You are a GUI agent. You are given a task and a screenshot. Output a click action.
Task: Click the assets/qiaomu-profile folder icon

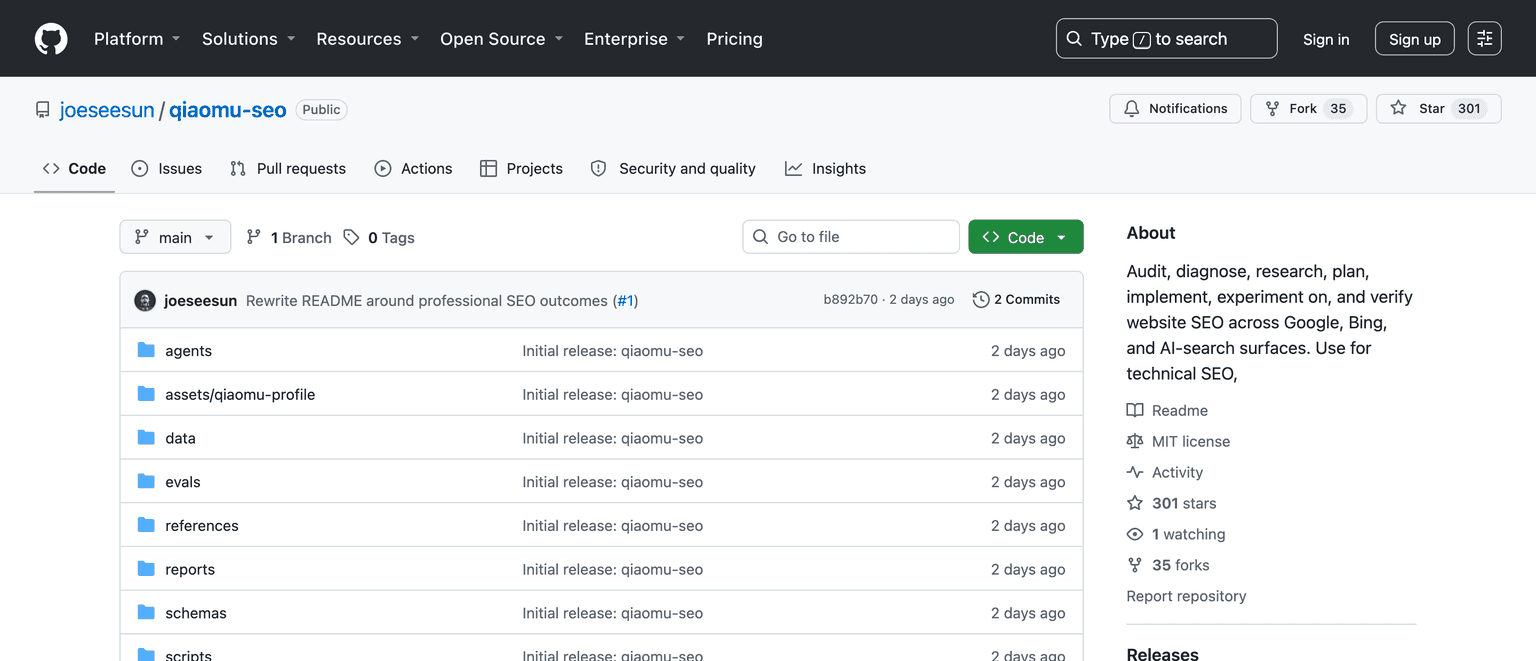146,394
